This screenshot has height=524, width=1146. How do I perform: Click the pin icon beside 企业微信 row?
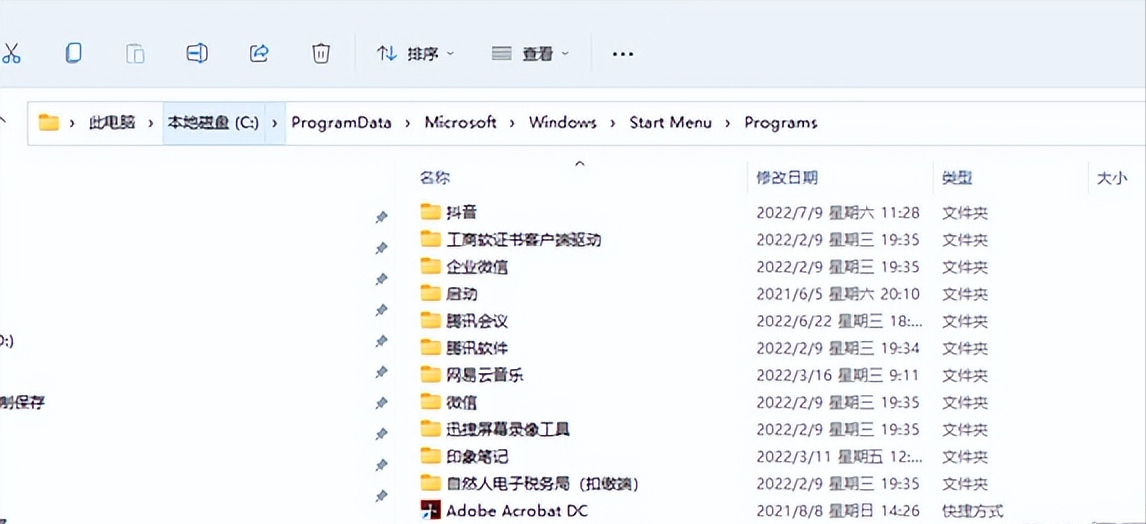[381, 279]
